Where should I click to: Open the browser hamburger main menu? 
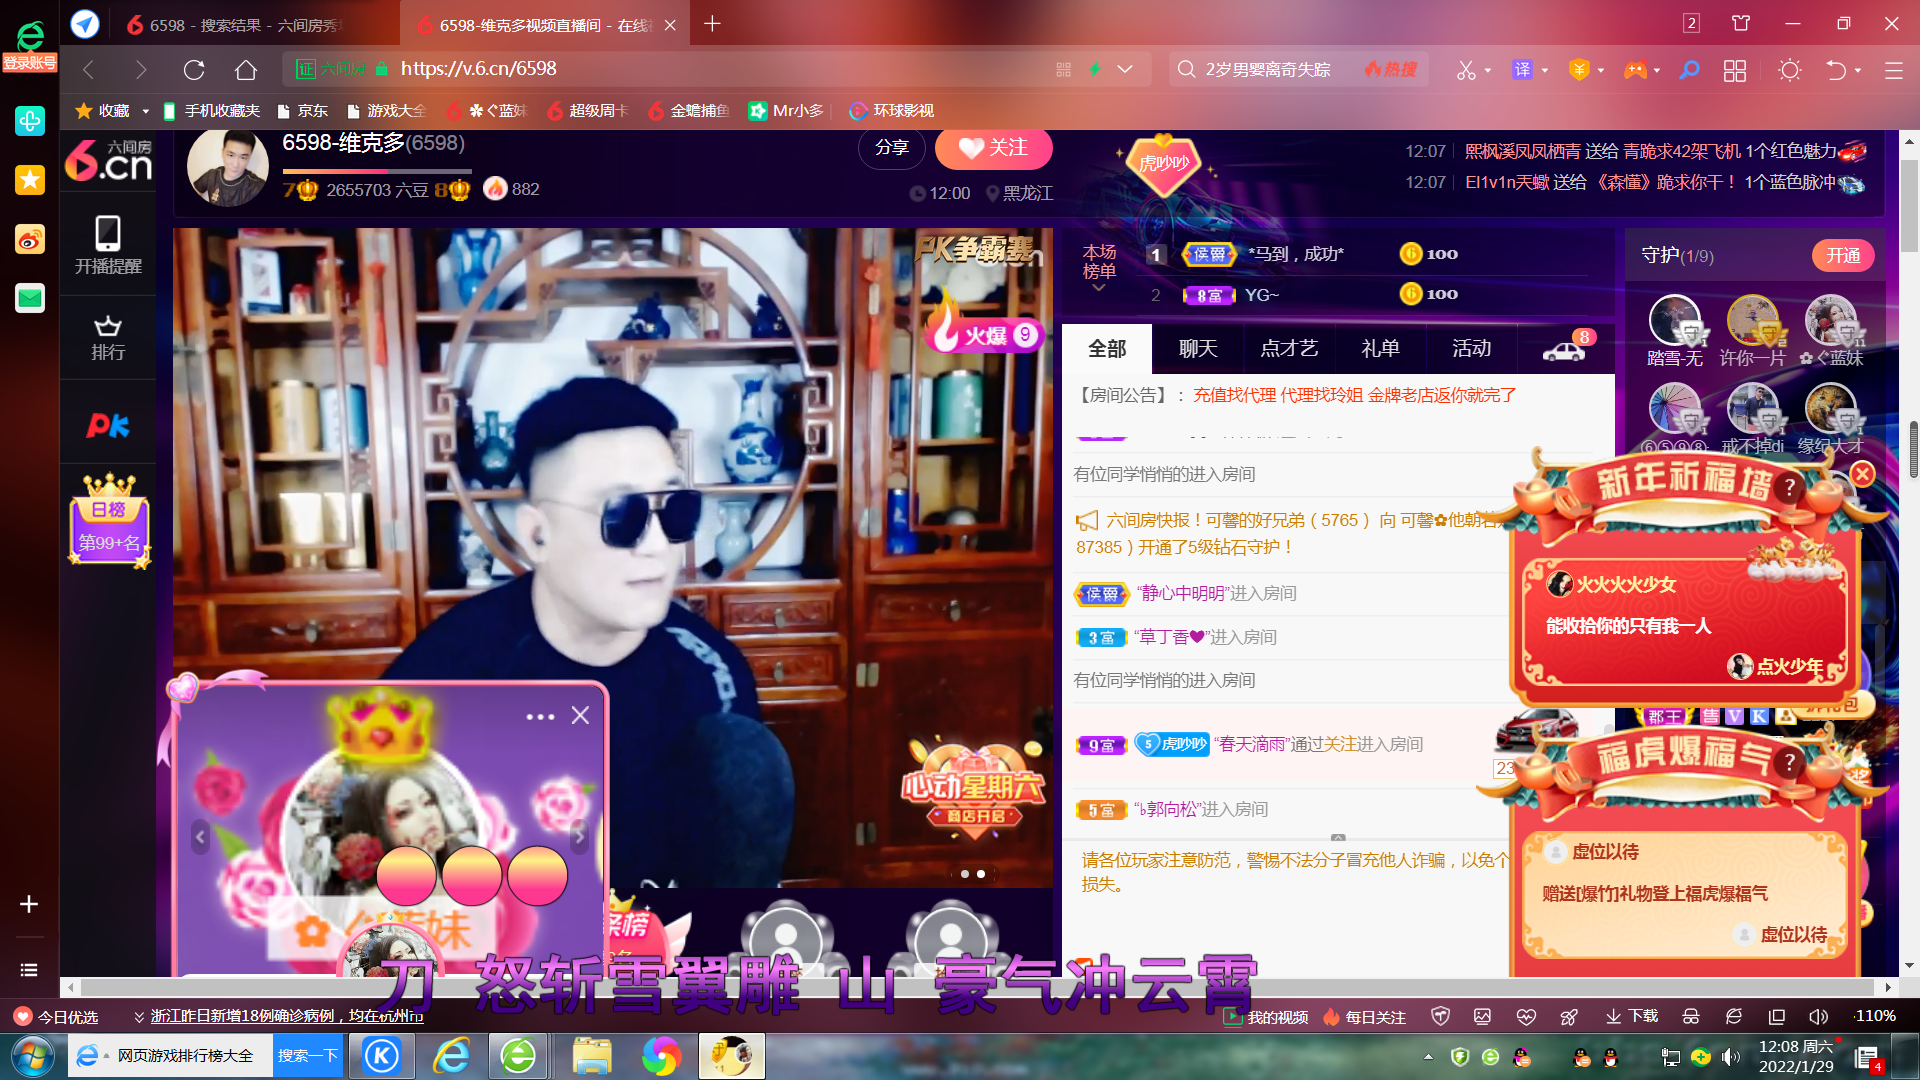click(x=1893, y=70)
